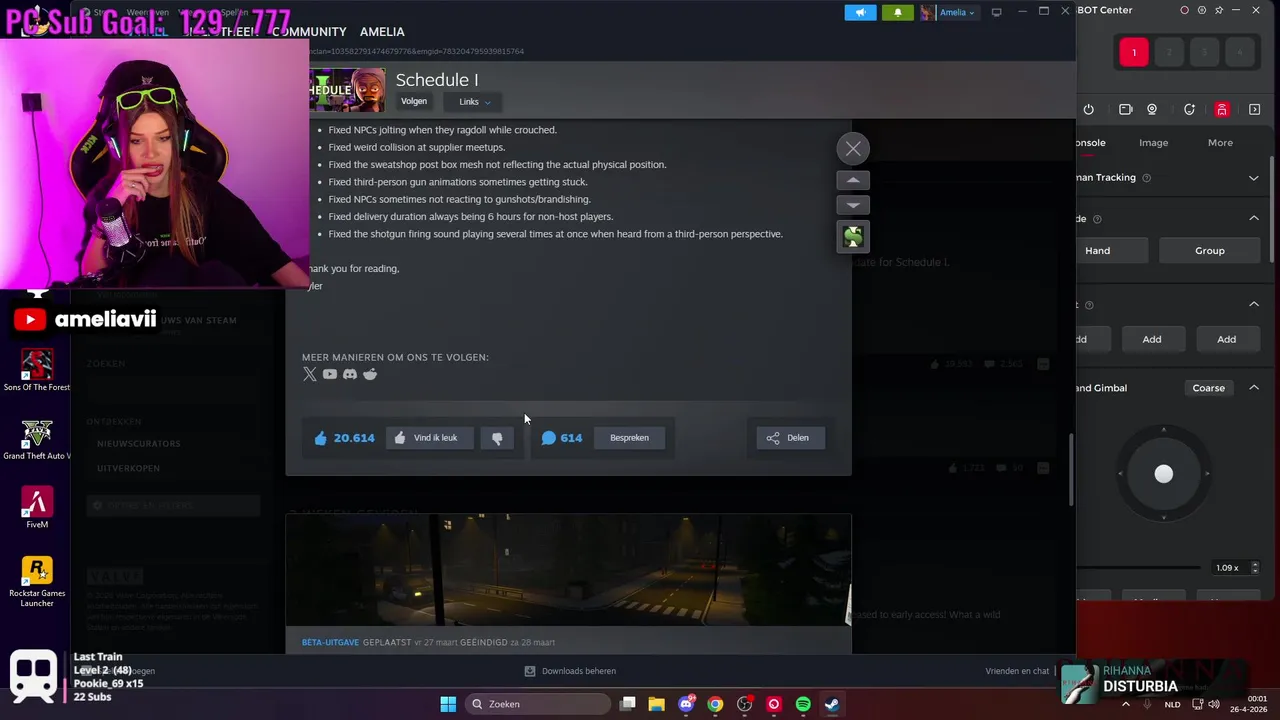1280x720 pixels.
Task: Share the post via 'Delen'
Action: [790, 438]
